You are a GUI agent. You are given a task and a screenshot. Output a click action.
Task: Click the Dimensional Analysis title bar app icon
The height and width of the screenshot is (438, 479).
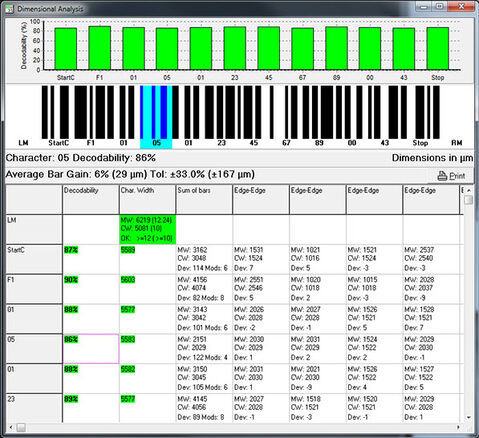[x=9, y=9]
